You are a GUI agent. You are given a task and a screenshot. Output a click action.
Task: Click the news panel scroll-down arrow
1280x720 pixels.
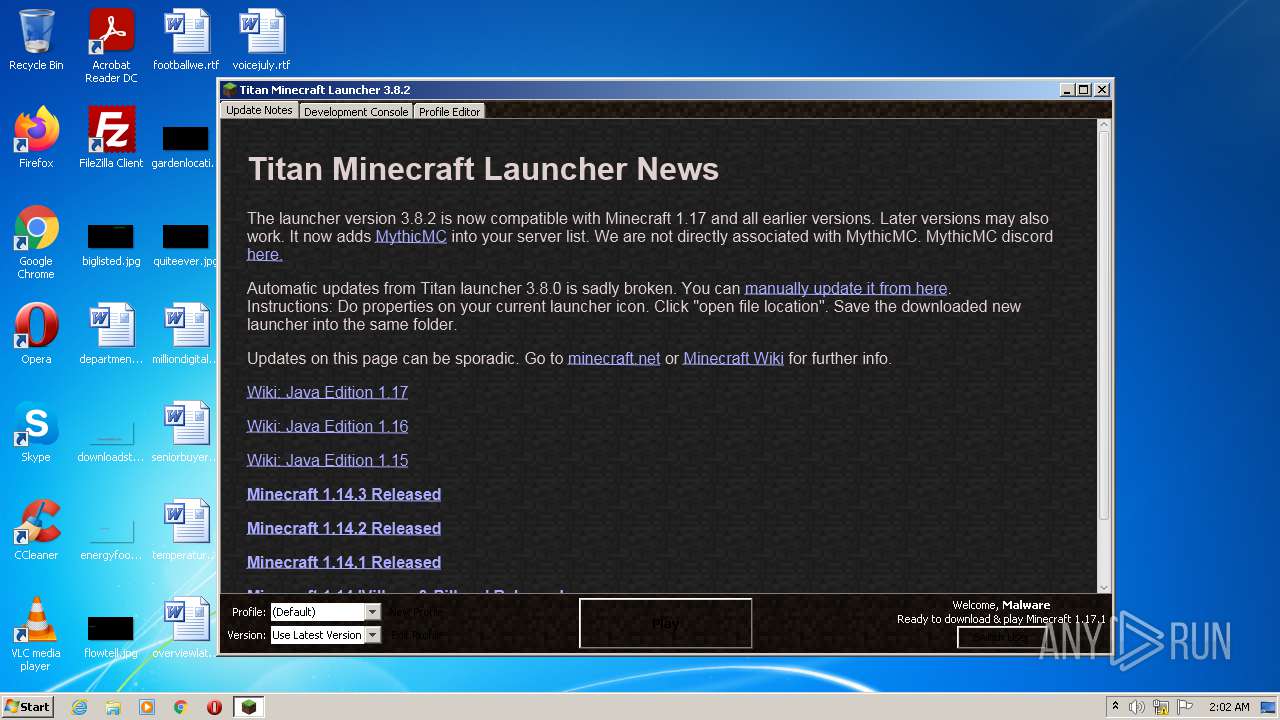1104,587
